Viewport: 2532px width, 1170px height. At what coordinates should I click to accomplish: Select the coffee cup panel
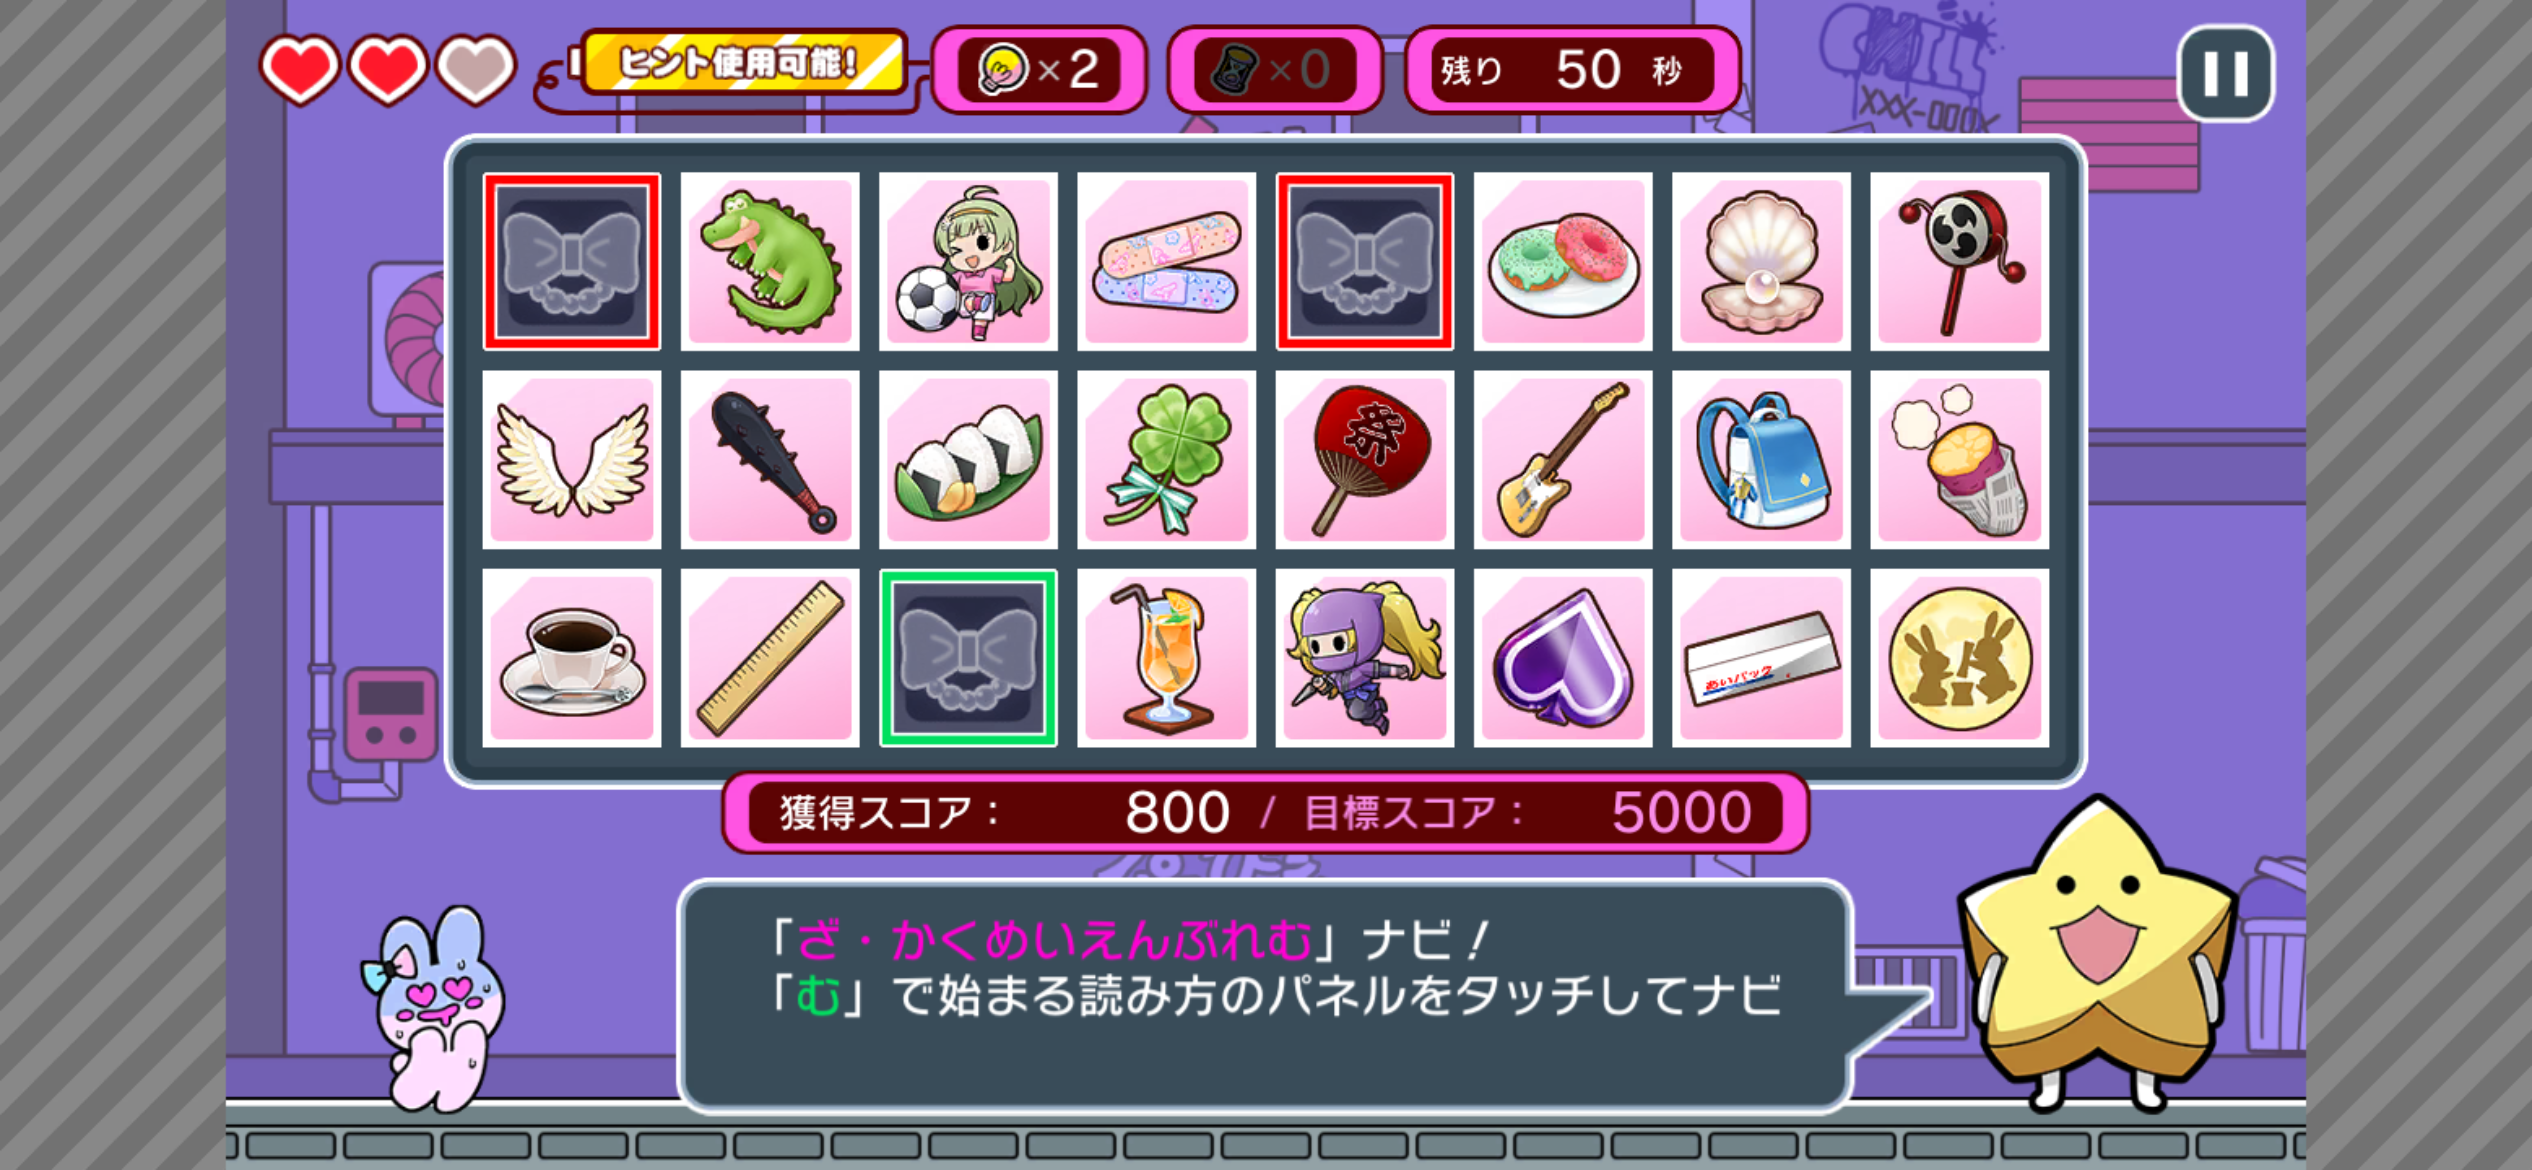coord(571,658)
